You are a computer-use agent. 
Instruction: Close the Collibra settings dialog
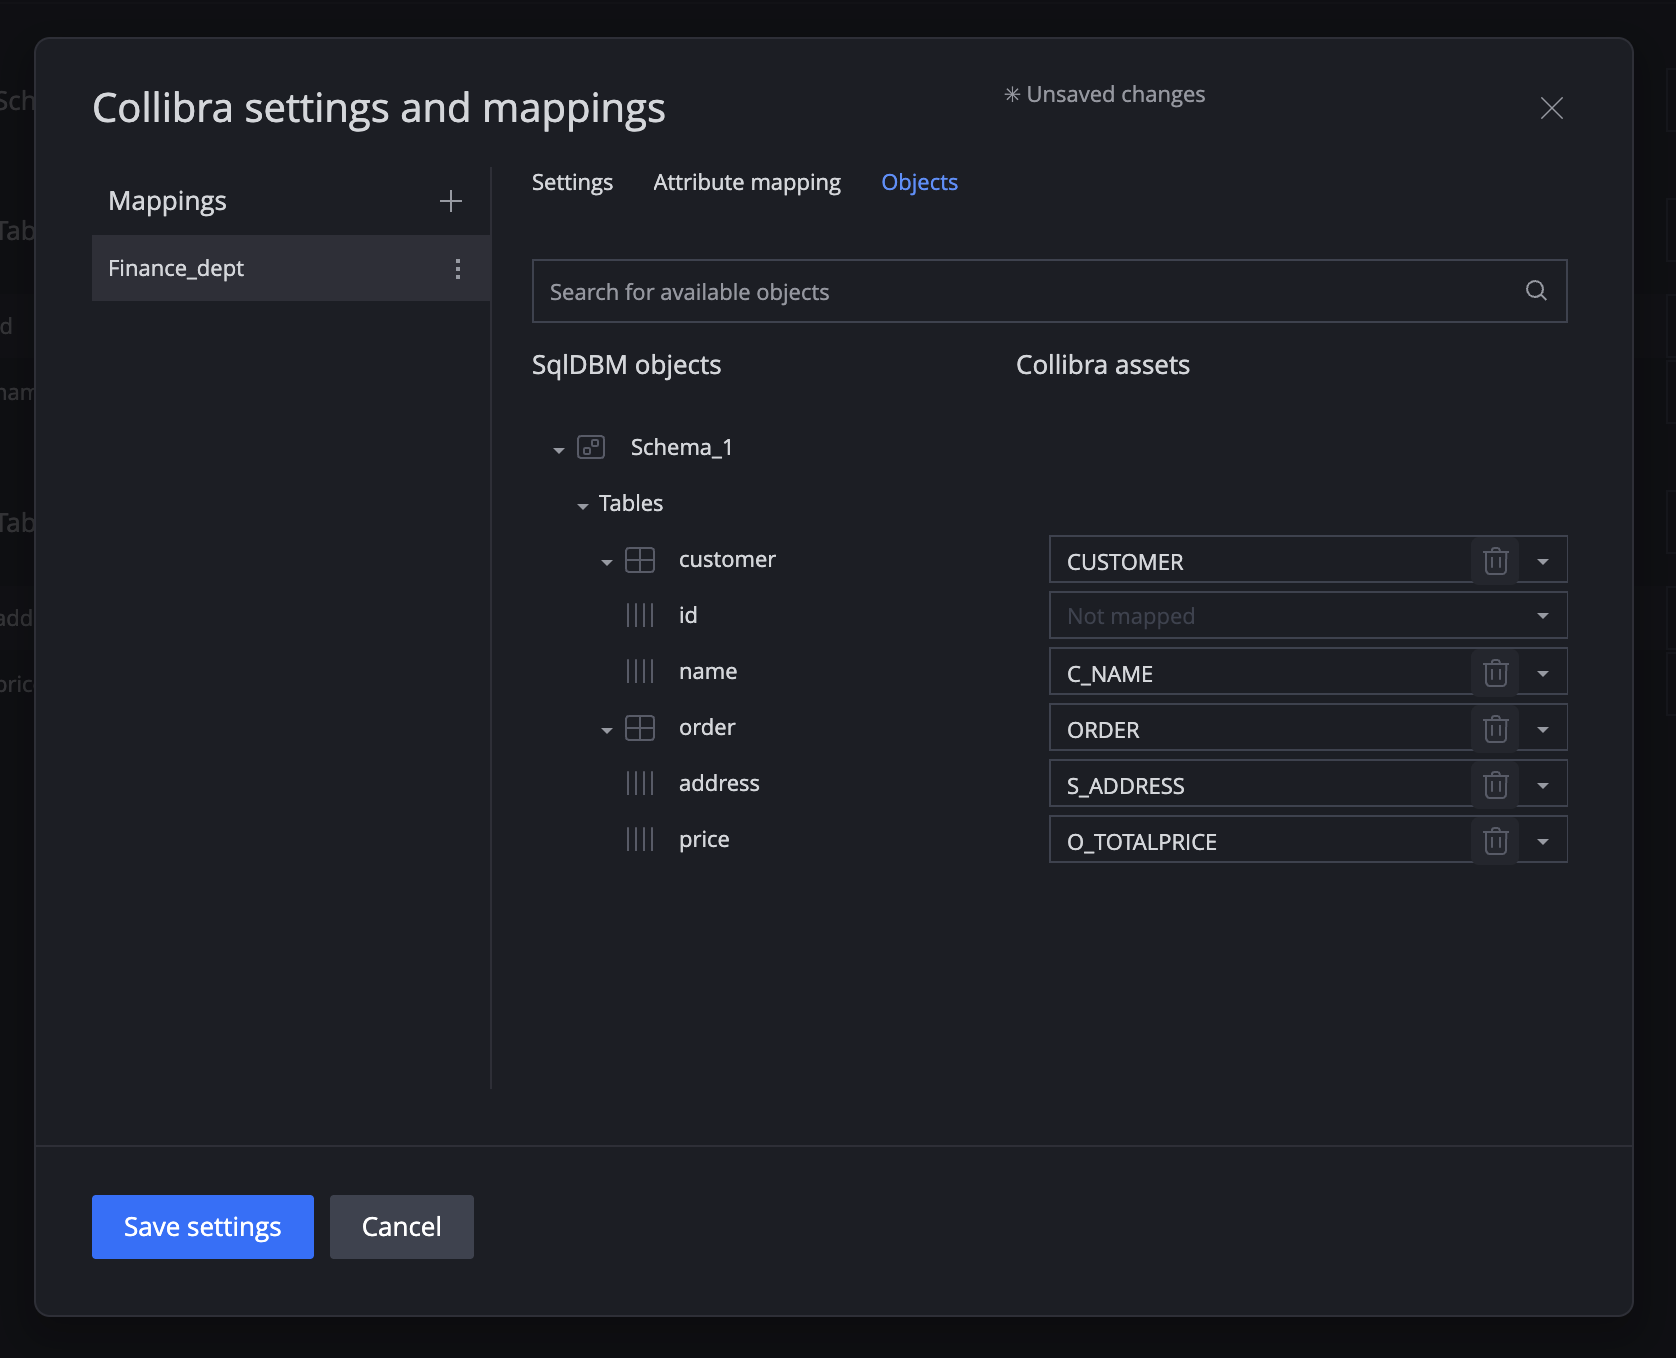tap(1551, 108)
